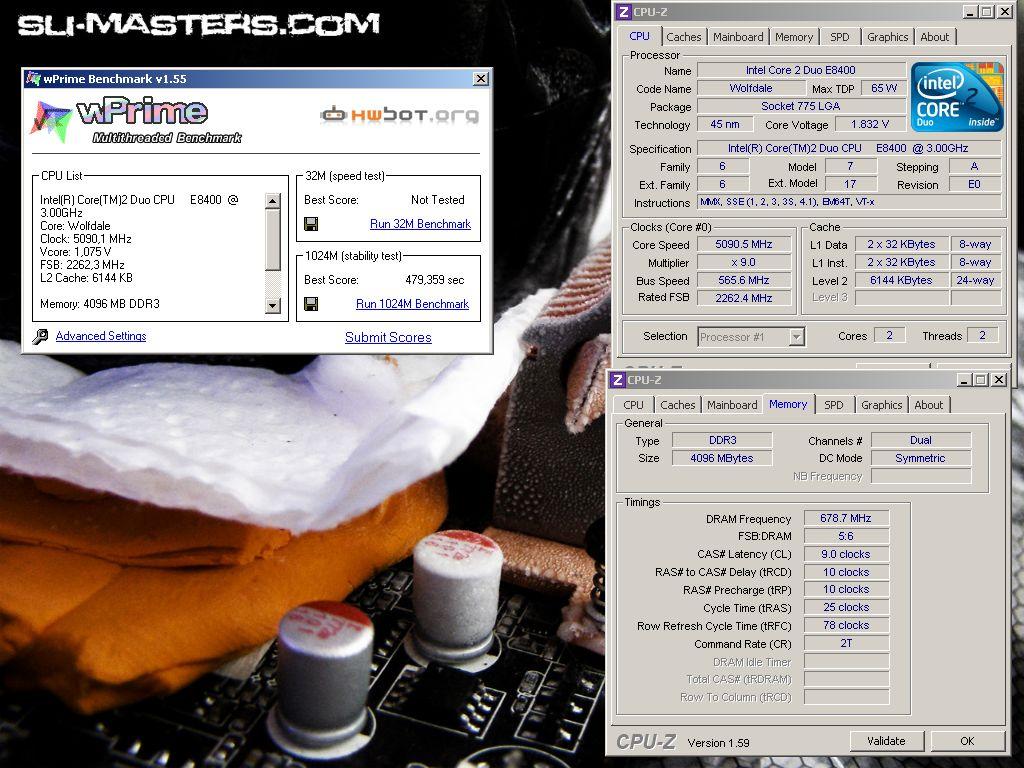Select Caches tab in lower CPU-Z window
This screenshot has height=768, width=1024.
point(678,405)
